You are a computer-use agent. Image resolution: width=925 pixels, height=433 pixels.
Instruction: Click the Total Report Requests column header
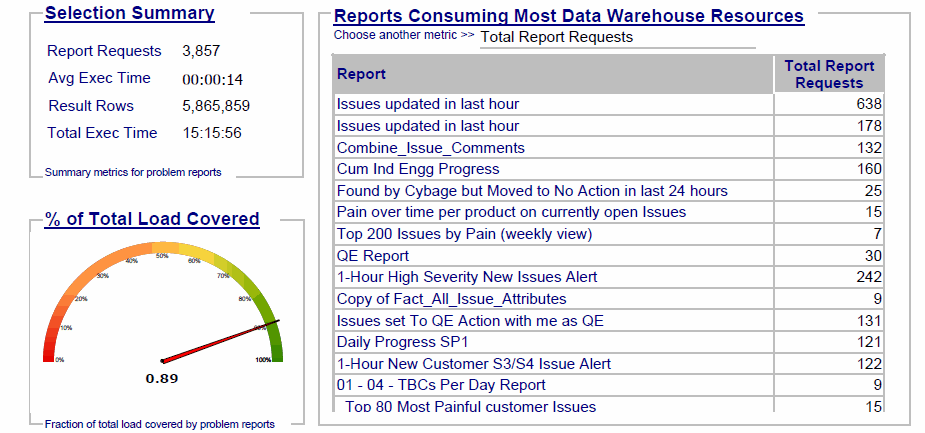pos(829,74)
